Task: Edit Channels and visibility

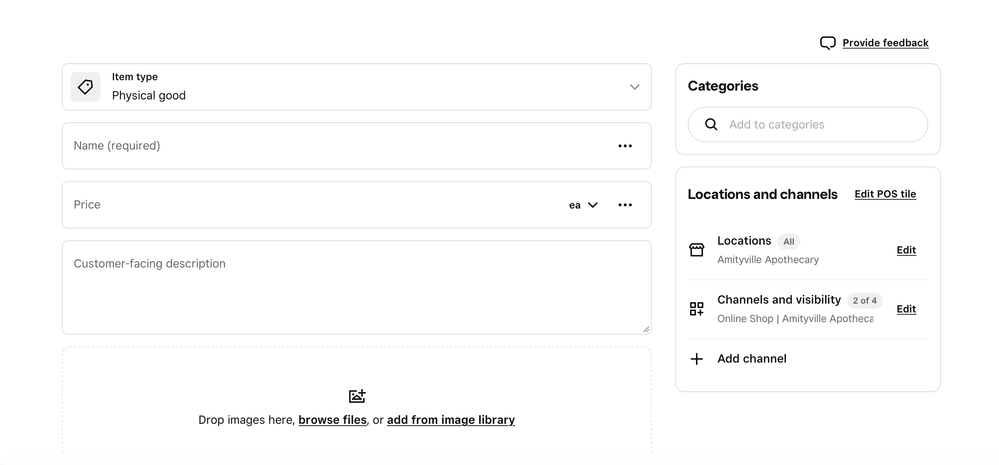Action: click(906, 309)
